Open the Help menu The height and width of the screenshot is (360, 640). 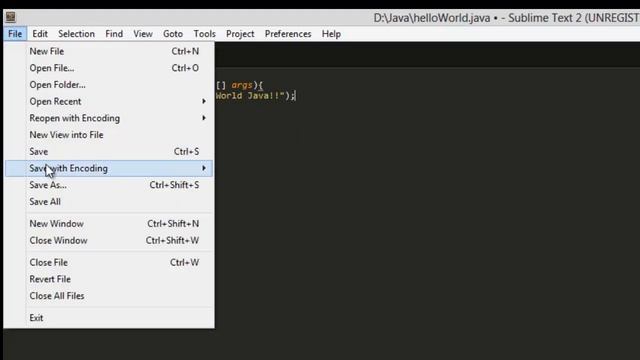[331, 34]
